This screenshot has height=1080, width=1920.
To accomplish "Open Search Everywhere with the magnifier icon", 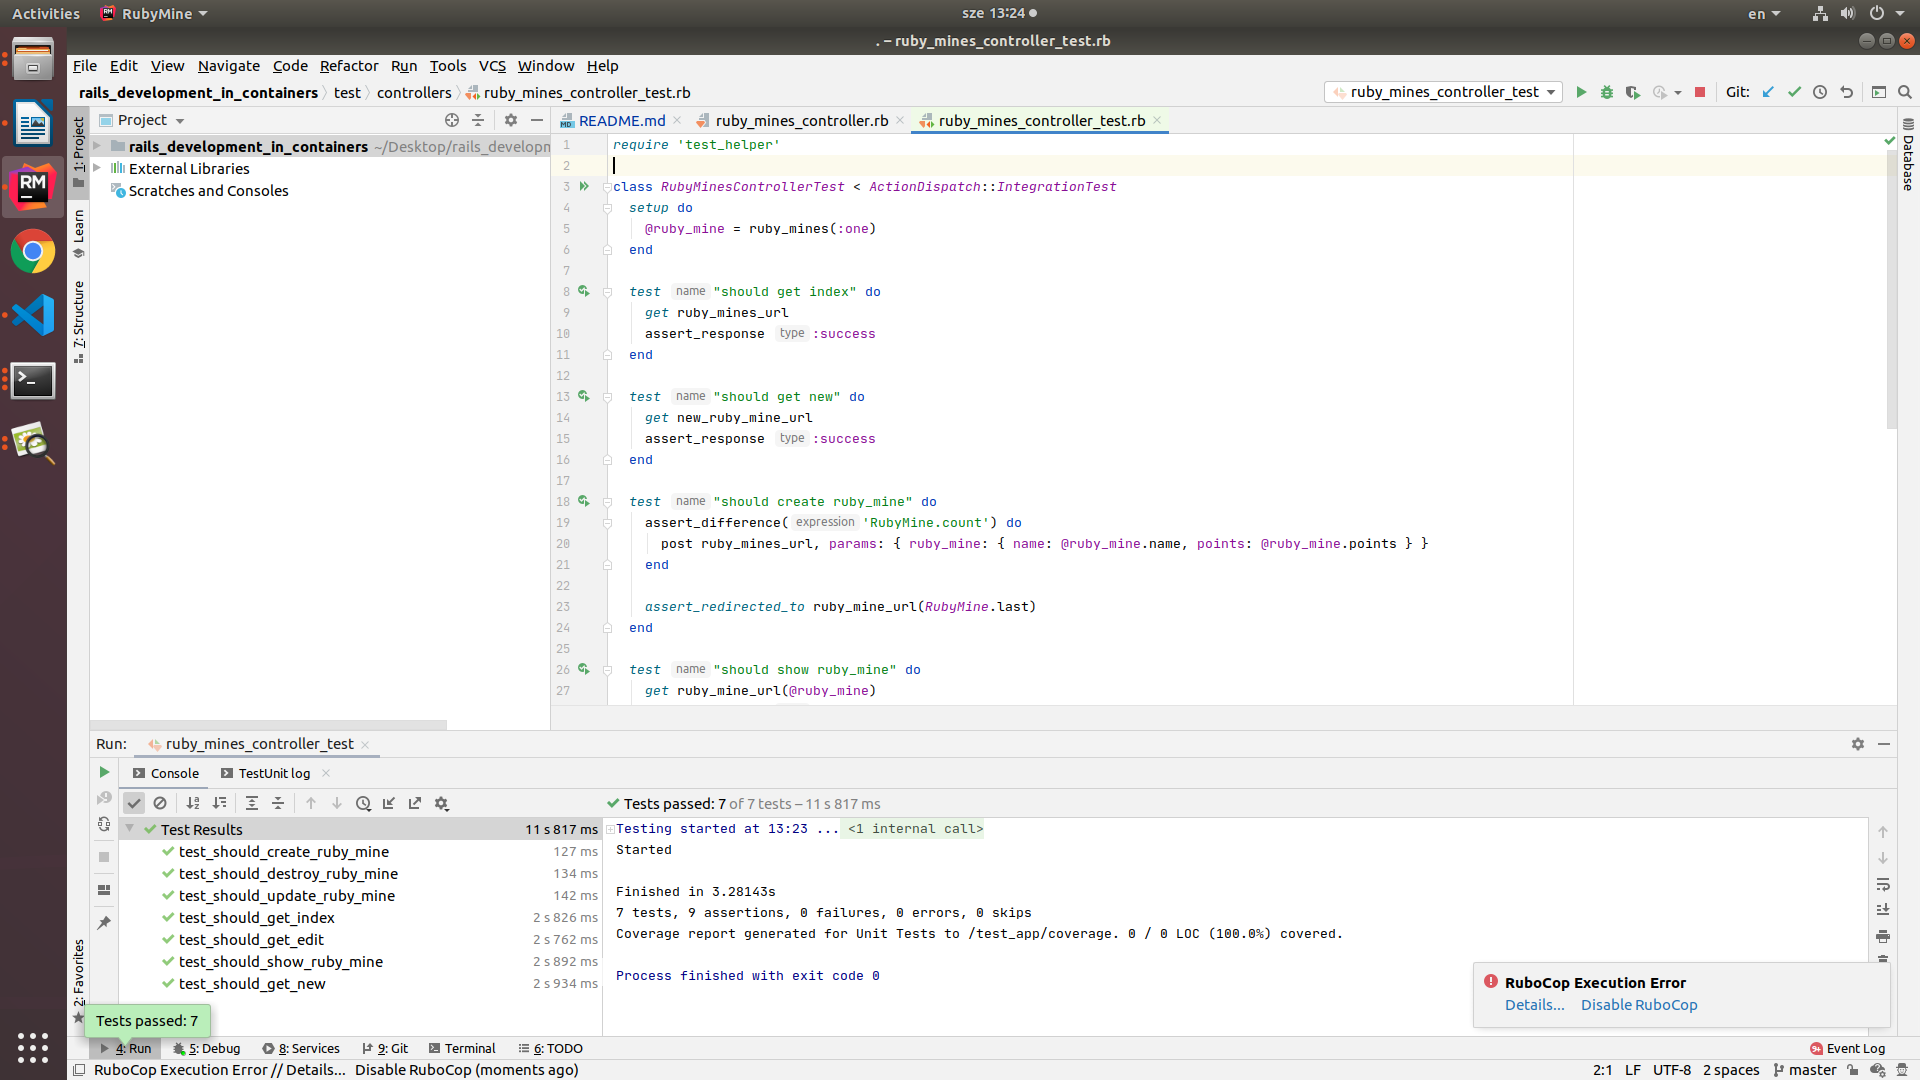I will [x=1905, y=92].
